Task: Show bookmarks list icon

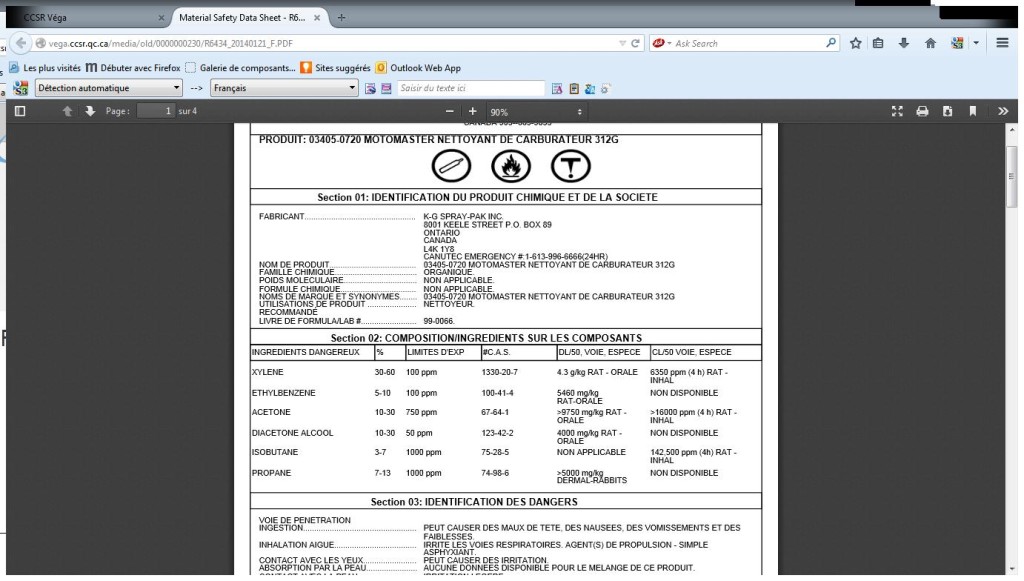Action: (x=878, y=43)
